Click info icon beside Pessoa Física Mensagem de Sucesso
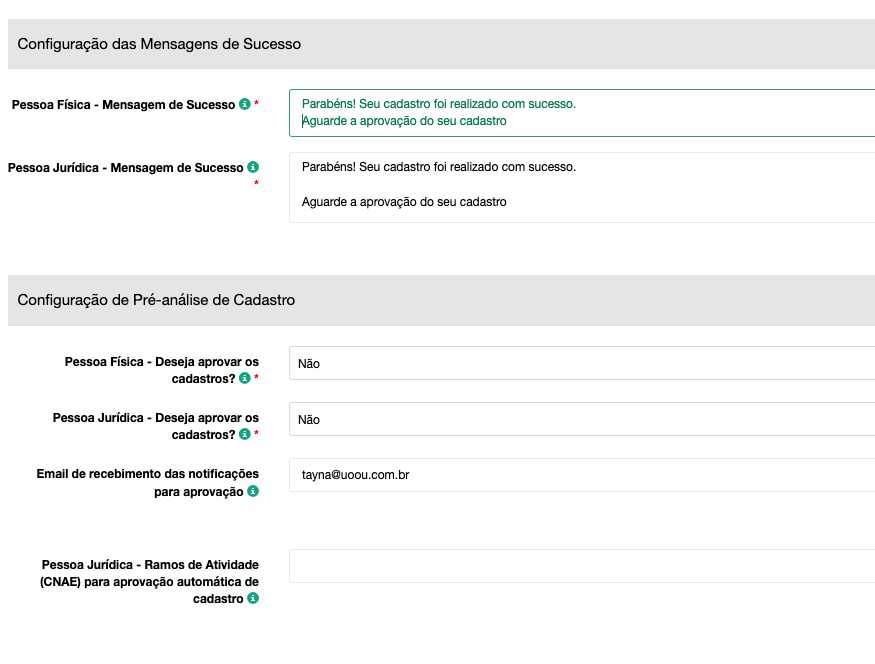Viewport: 875px width, 664px height. tap(244, 104)
